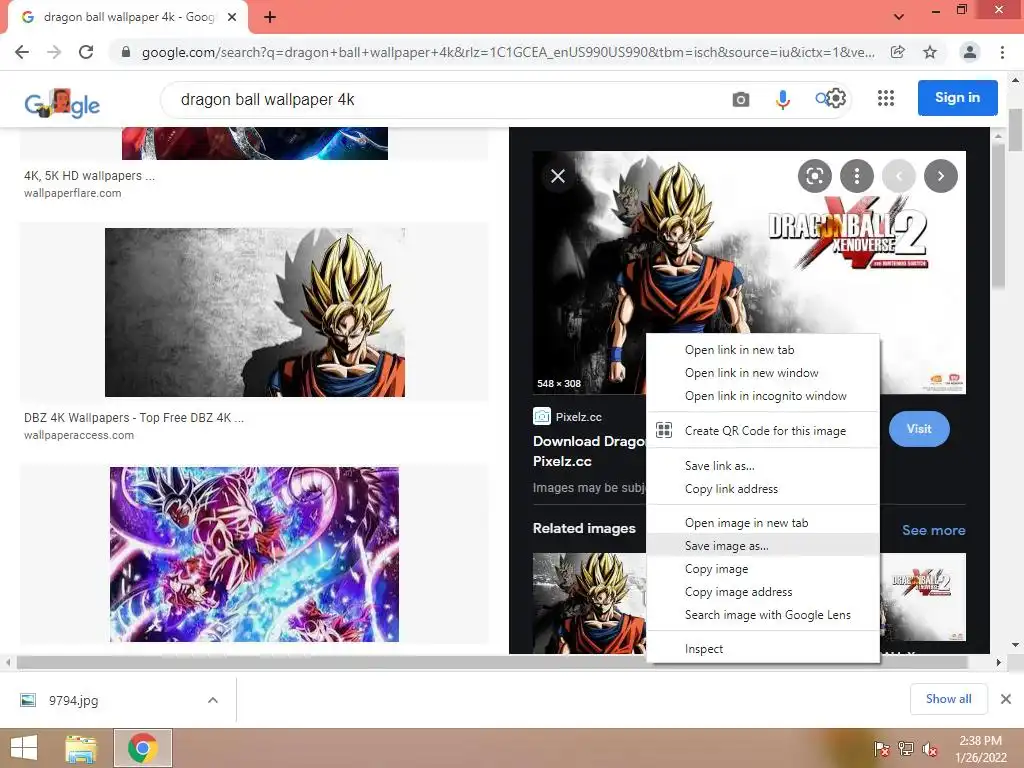Viewport: 1024px width, 768px height.
Task: Open the Chrome profile avatar
Action: 970,52
